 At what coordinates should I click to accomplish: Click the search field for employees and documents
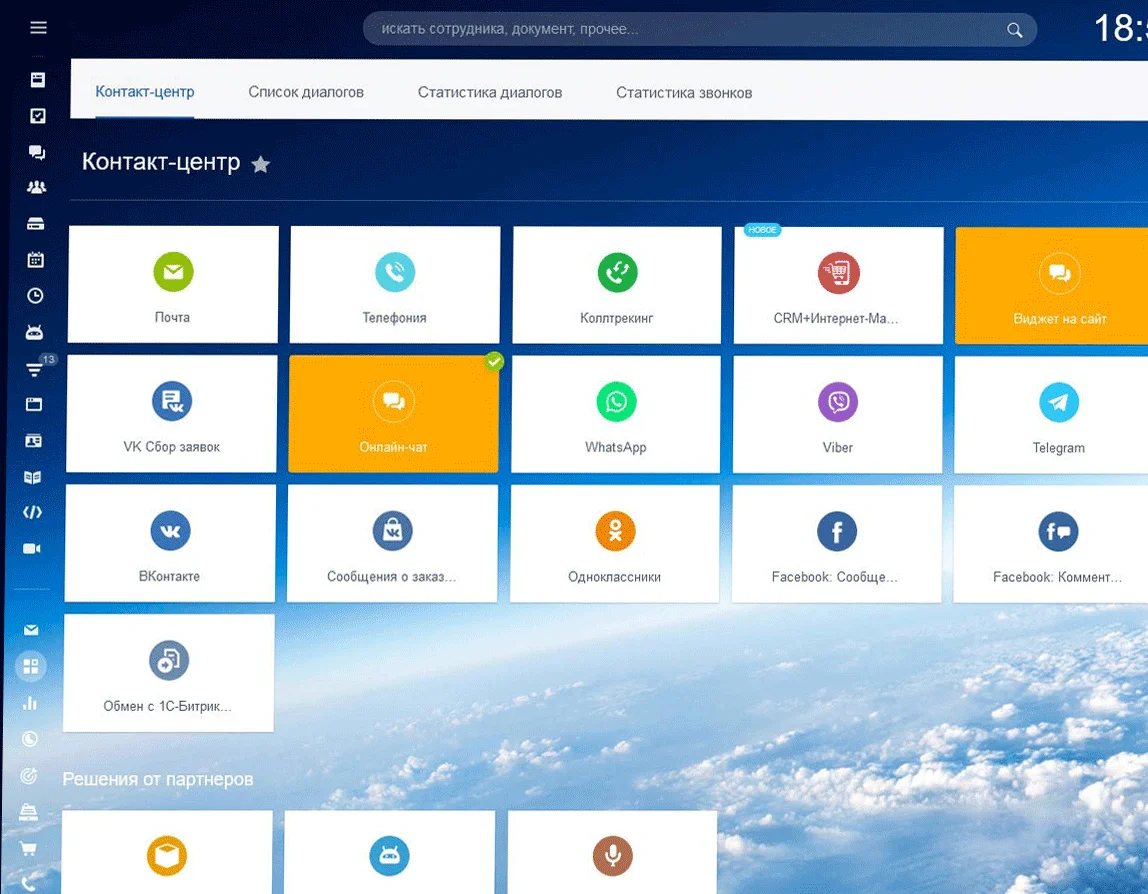(x=680, y=30)
